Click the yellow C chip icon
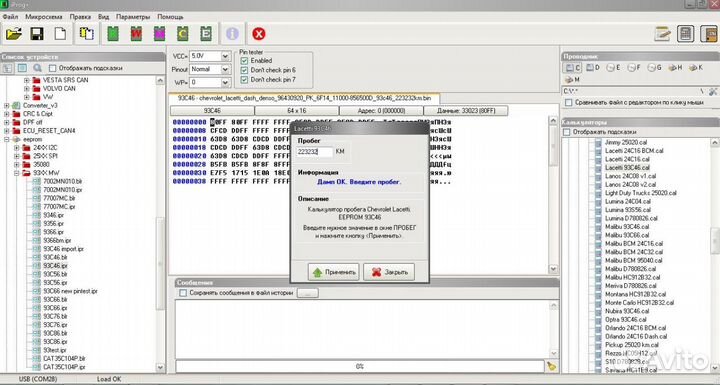720x385 pixels. point(183,34)
